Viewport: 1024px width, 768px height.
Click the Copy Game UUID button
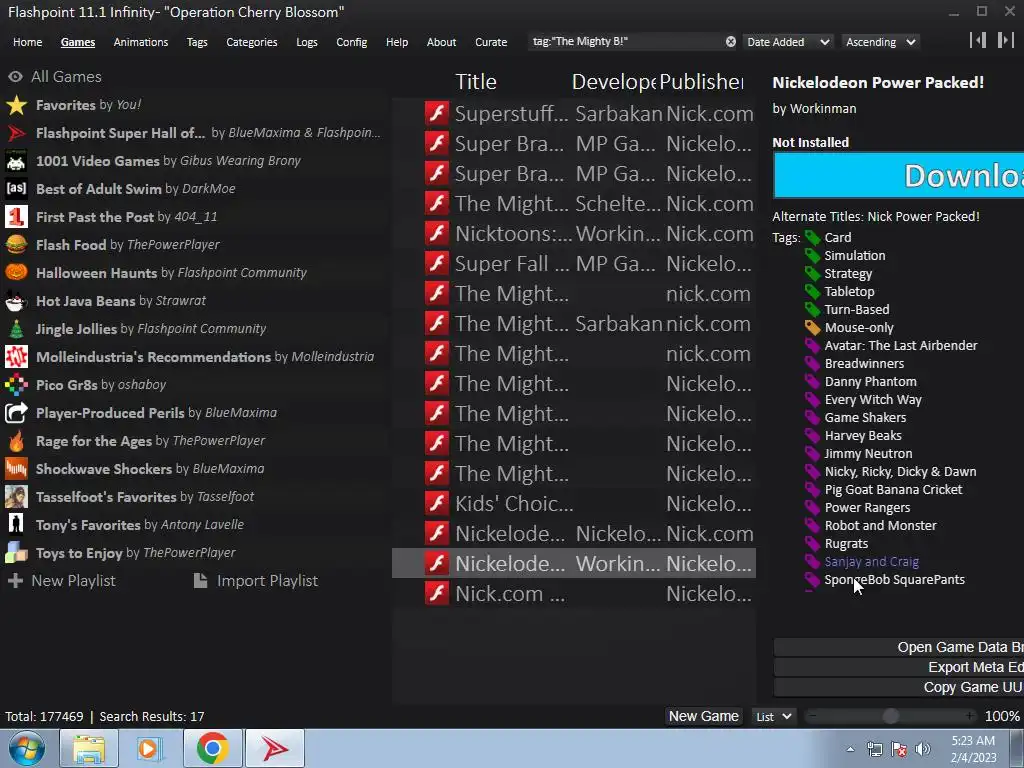coord(899,687)
